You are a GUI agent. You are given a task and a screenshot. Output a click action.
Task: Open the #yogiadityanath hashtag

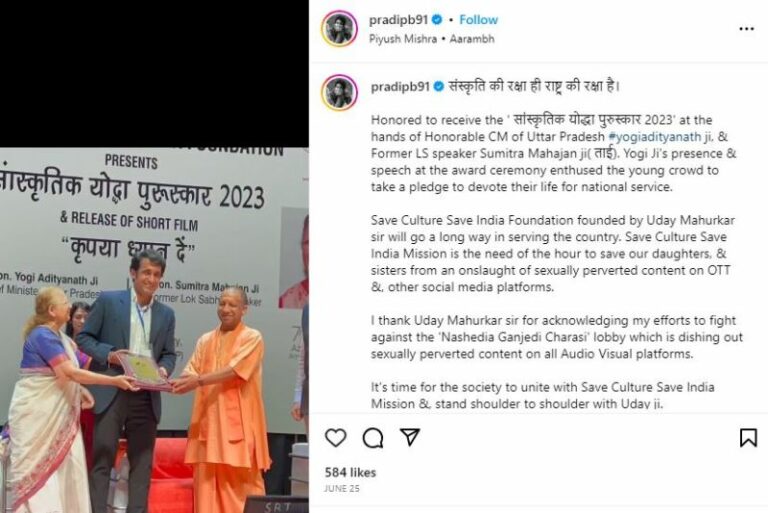coord(655,137)
